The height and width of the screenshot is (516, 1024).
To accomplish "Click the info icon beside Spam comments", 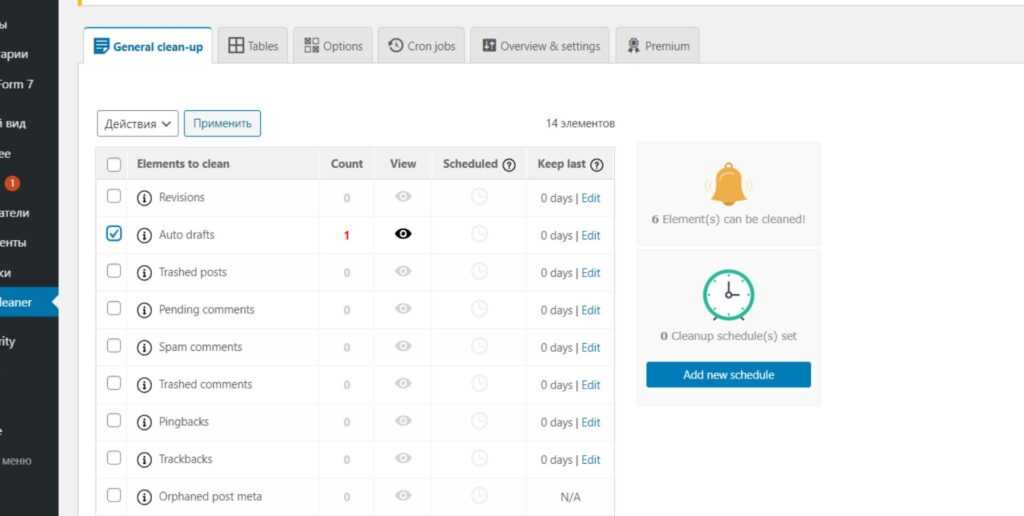I will [x=144, y=348].
